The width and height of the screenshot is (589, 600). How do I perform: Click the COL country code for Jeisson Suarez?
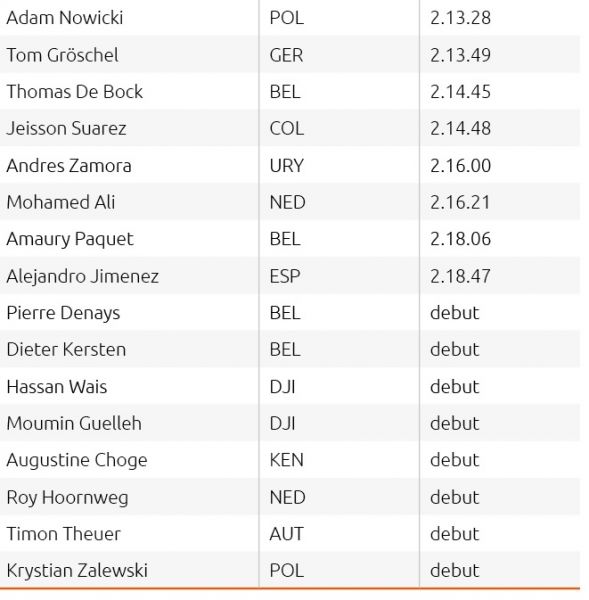click(287, 129)
